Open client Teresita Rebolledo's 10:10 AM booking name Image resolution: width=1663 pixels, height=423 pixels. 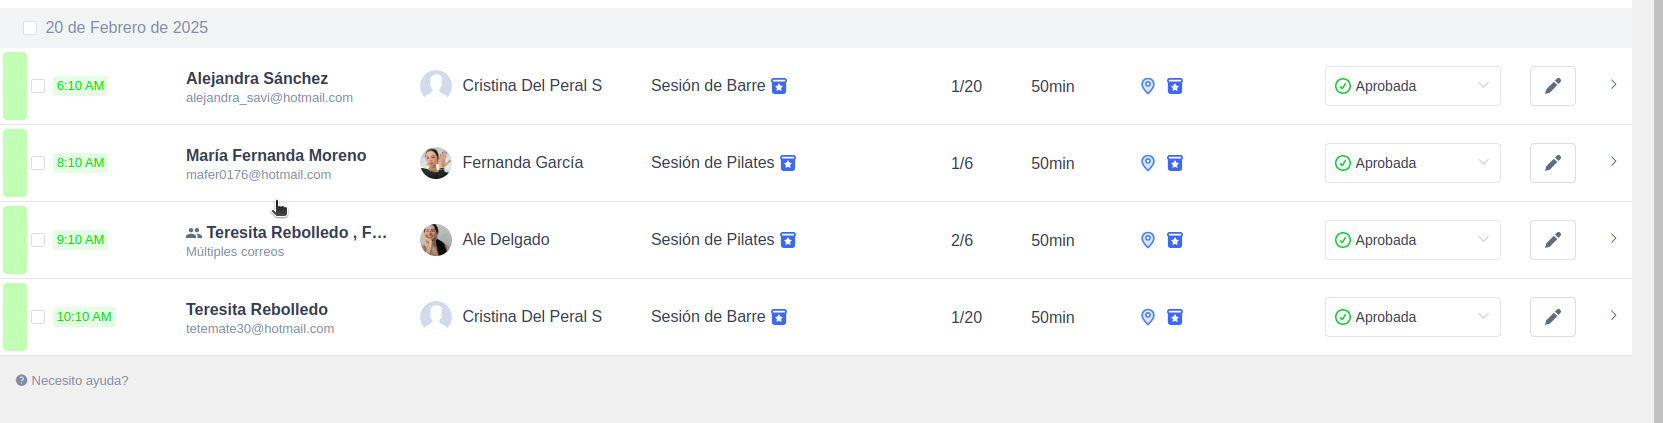(257, 310)
